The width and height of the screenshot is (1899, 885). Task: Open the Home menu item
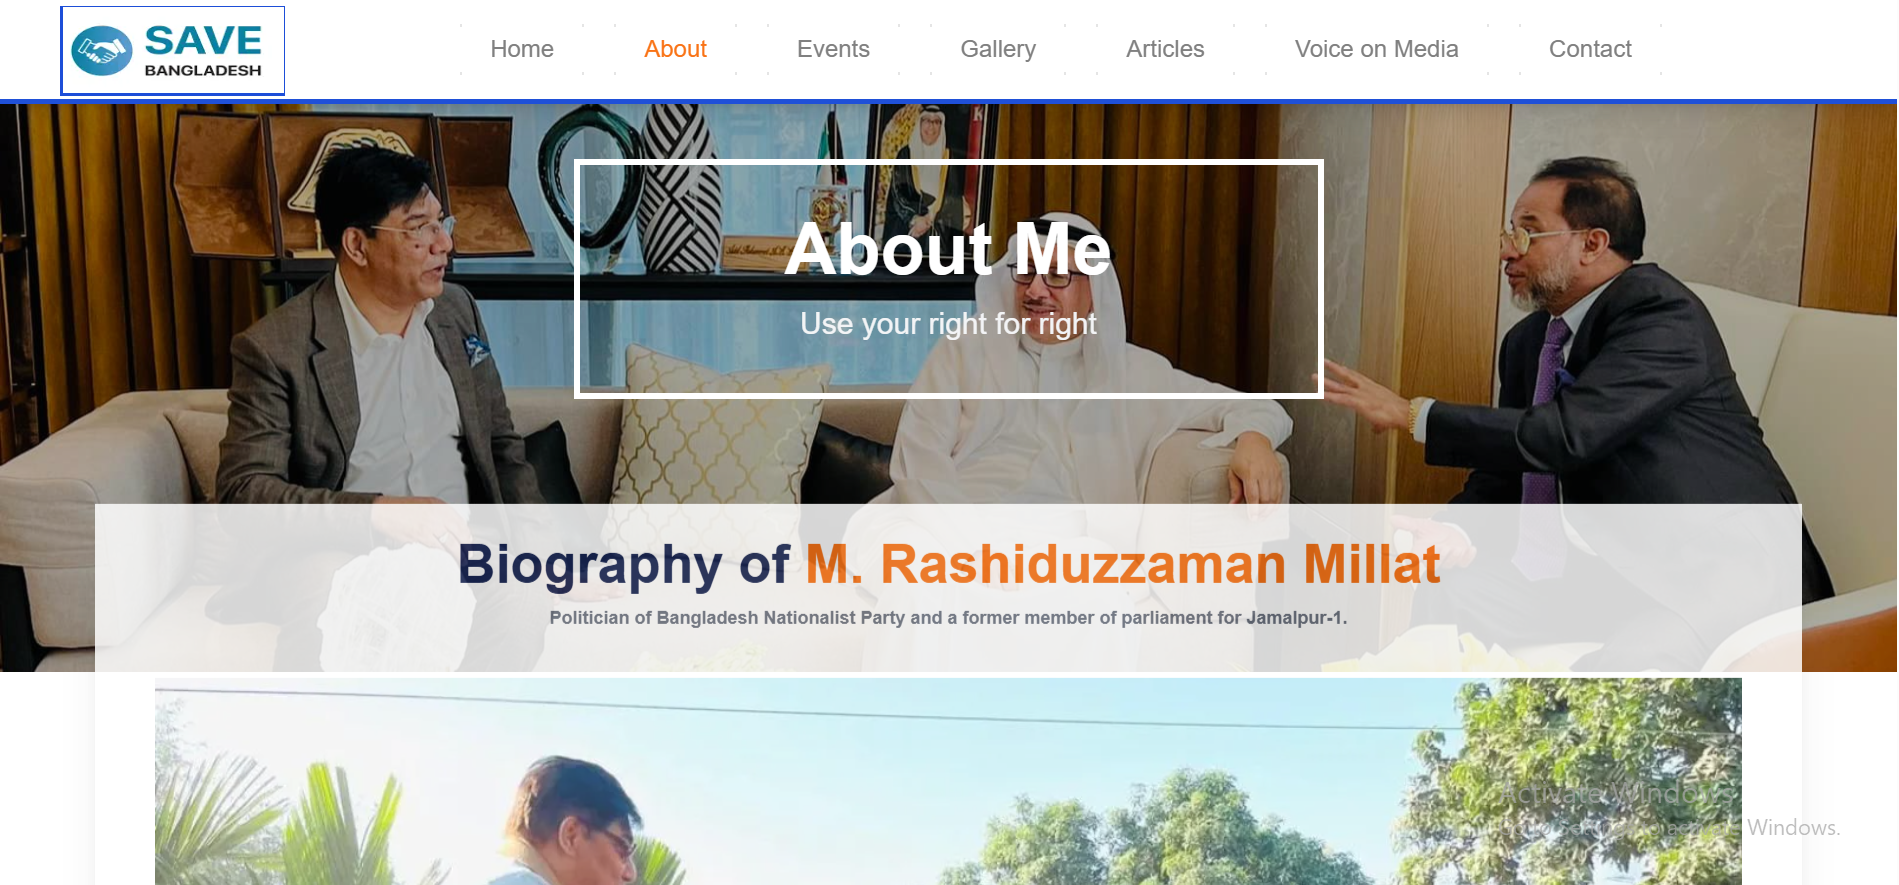tap(522, 49)
